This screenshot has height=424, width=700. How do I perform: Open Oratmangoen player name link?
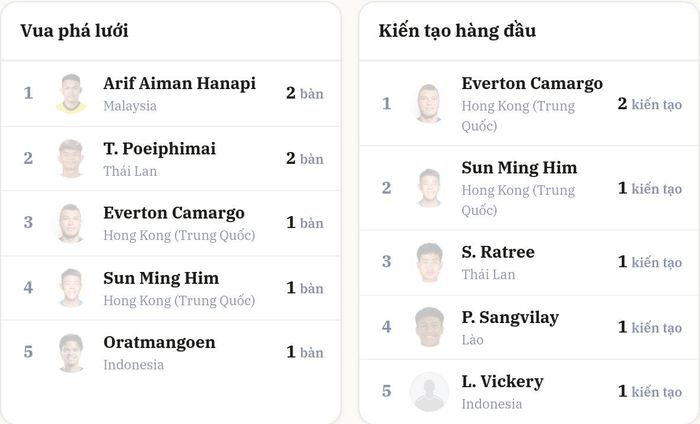click(x=159, y=342)
